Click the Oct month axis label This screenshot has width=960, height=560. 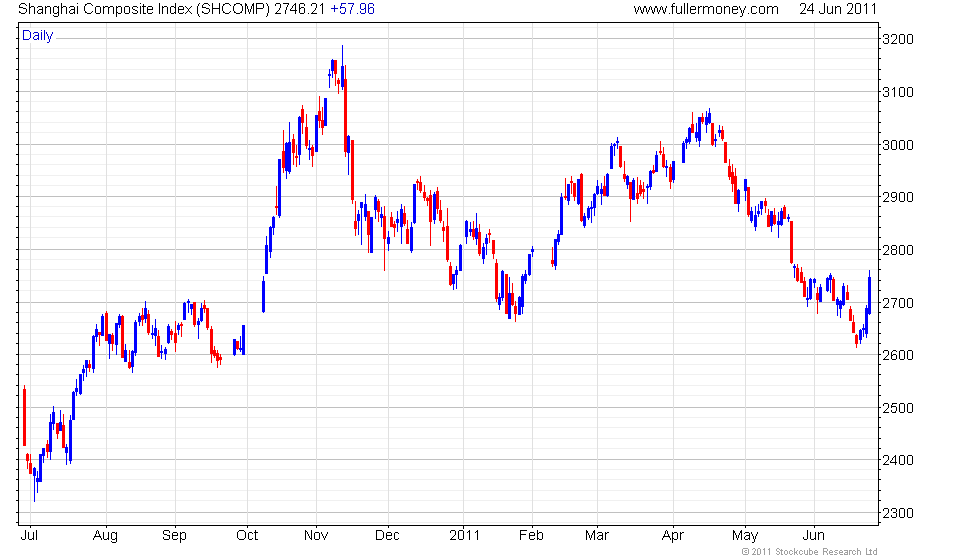[x=247, y=536]
